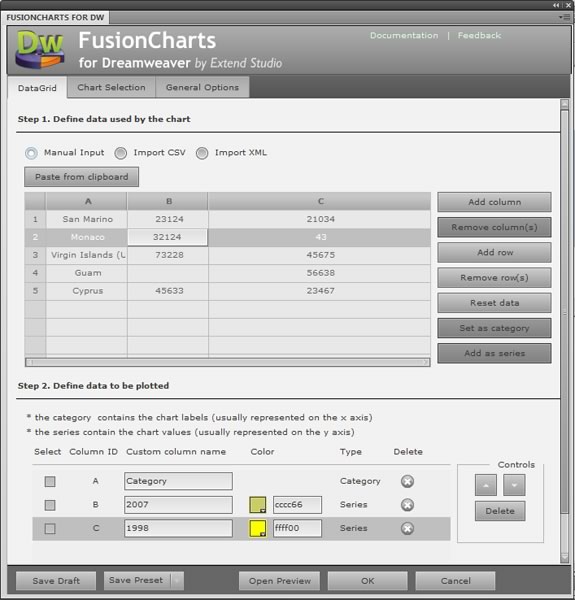The height and width of the screenshot is (600, 575).
Task: Click the Dreamweaver FusionCharts logo
Action: click(39, 49)
